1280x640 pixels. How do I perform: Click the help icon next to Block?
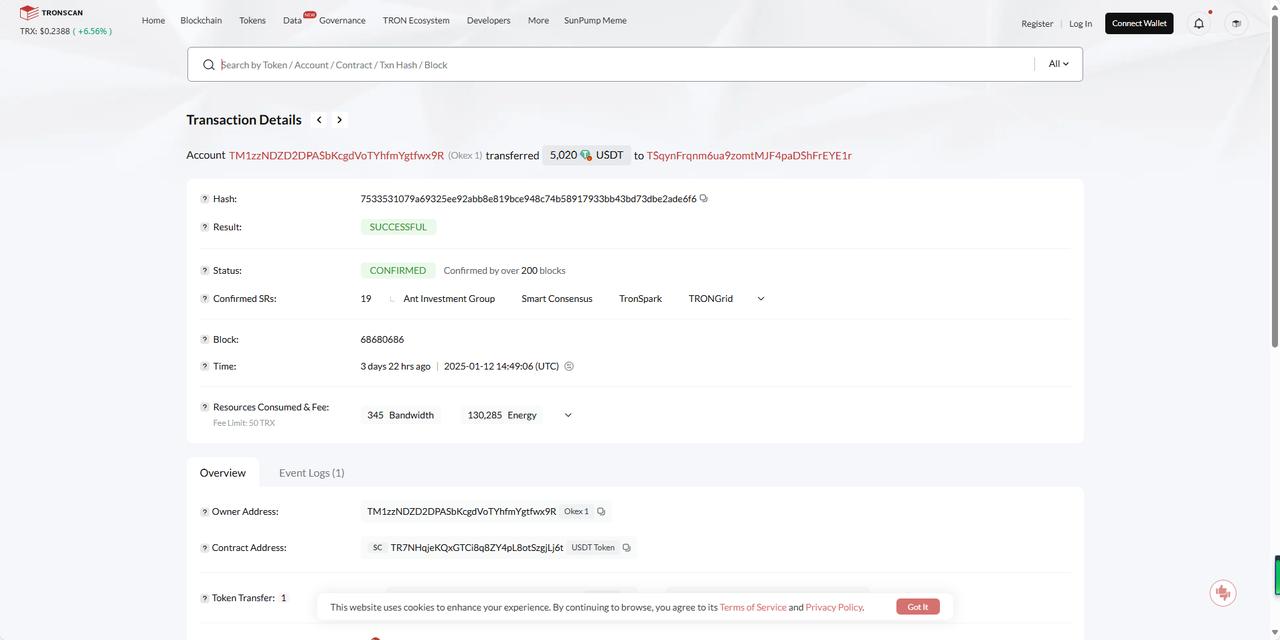pos(205,340)
